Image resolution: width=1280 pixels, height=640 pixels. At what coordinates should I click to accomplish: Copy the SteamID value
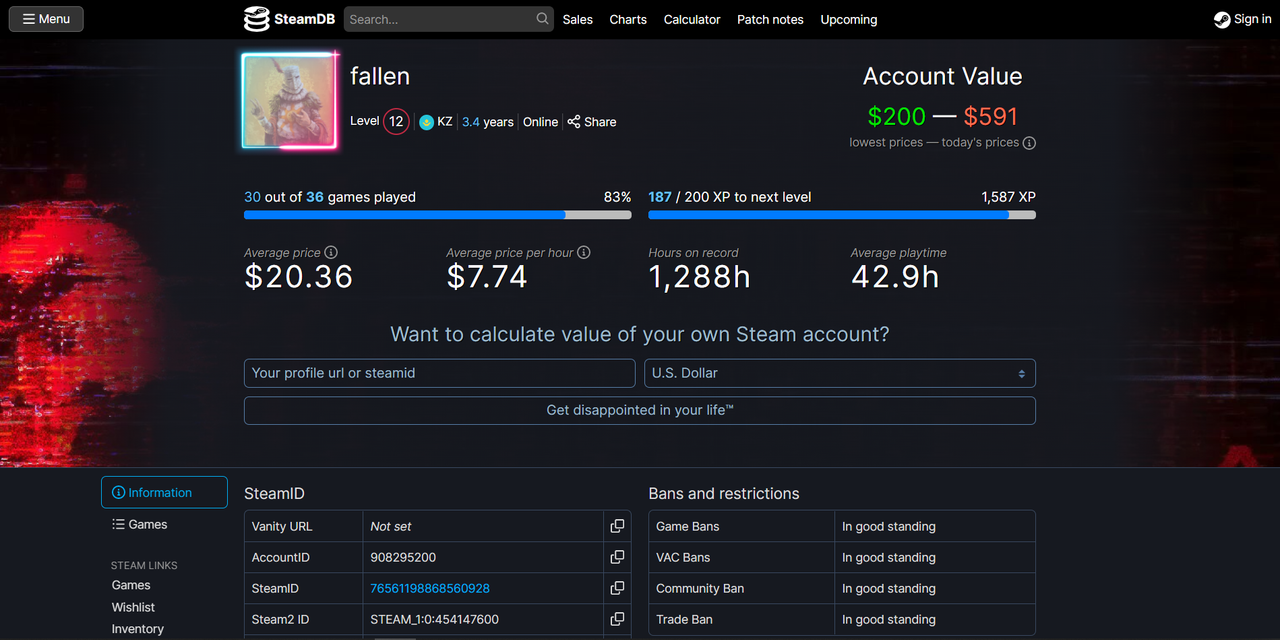(617, 588)
